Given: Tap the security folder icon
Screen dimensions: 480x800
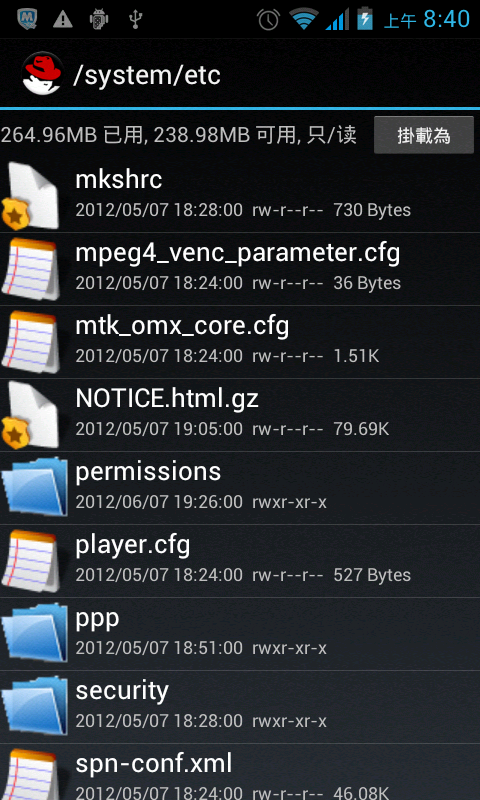Looking at the screenshot, I should tap(35, 706).
